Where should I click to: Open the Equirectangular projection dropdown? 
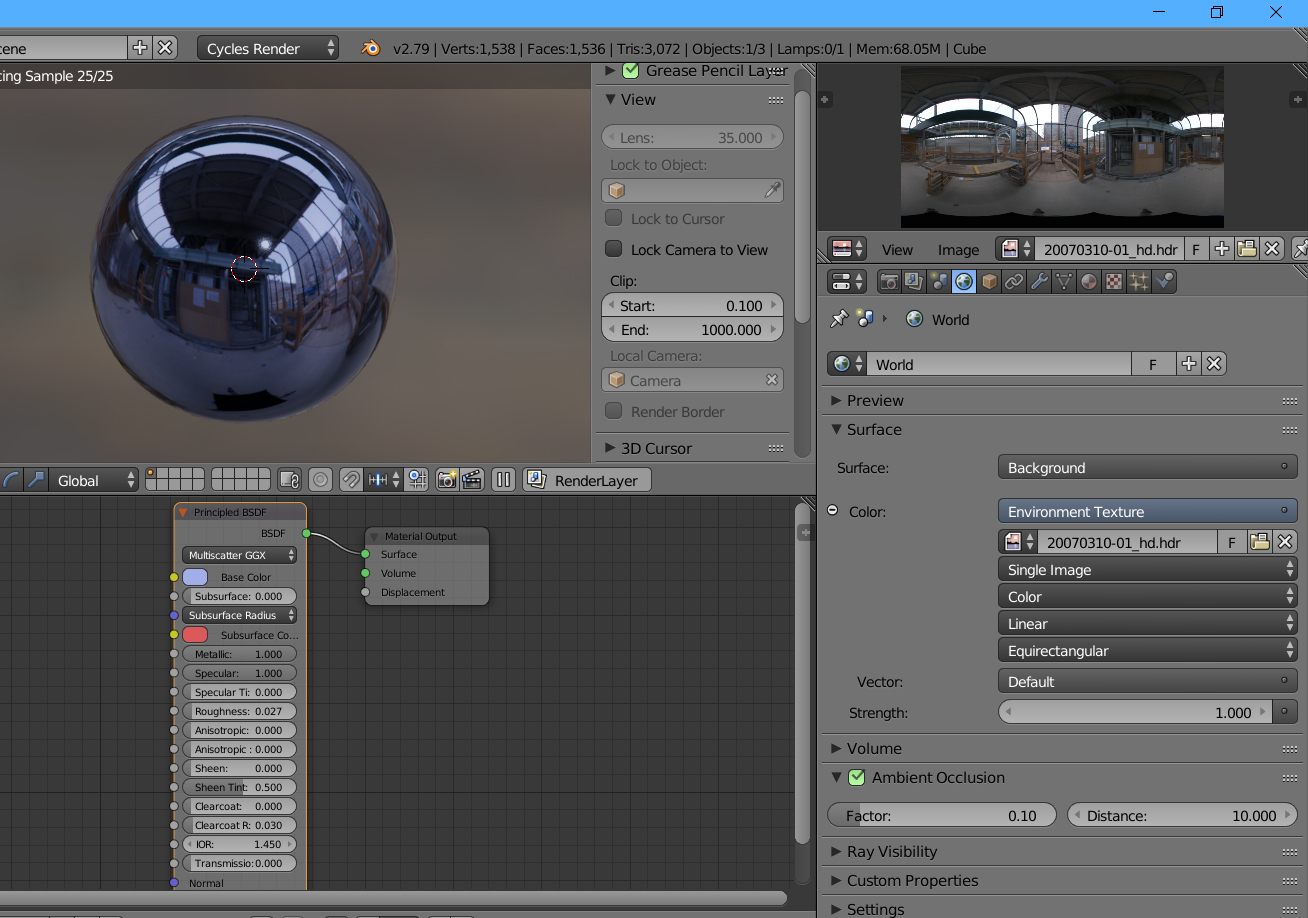pos(1147,651)
